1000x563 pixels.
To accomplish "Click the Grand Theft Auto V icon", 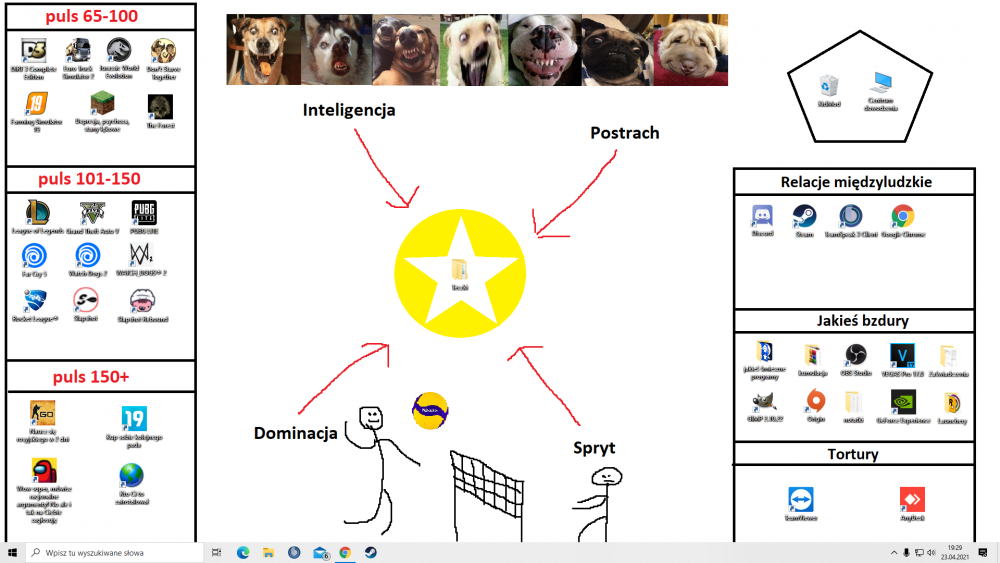I will tap(92, 213).
